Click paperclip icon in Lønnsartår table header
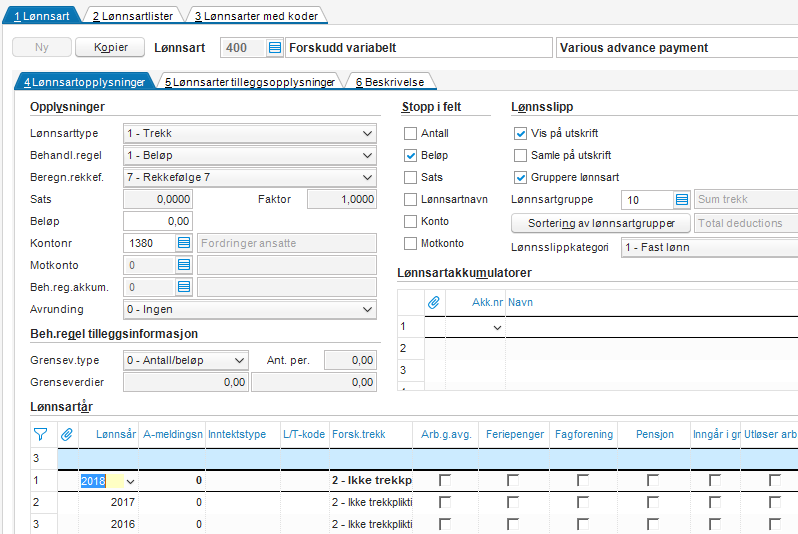Viewport: 798px width, 534px height. (x=67, y=434)
